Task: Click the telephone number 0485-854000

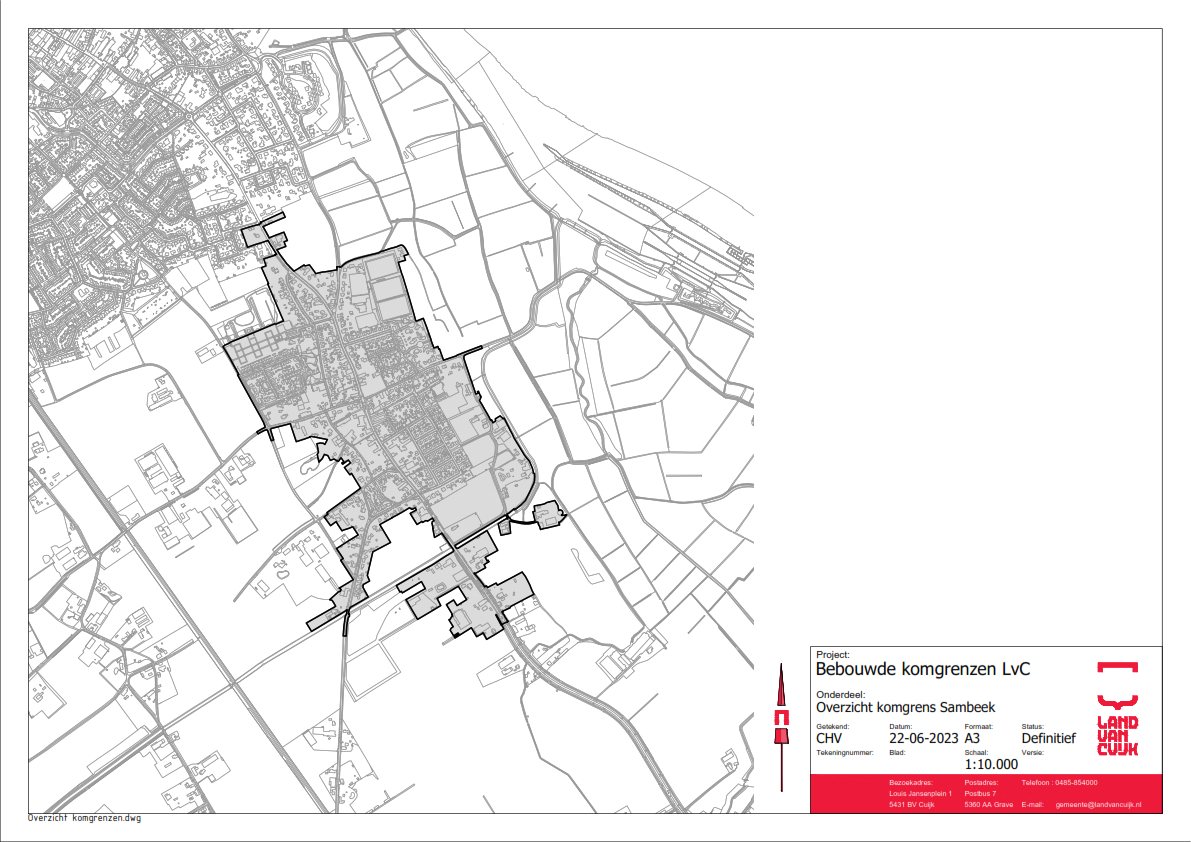Action: point(1076,782)
